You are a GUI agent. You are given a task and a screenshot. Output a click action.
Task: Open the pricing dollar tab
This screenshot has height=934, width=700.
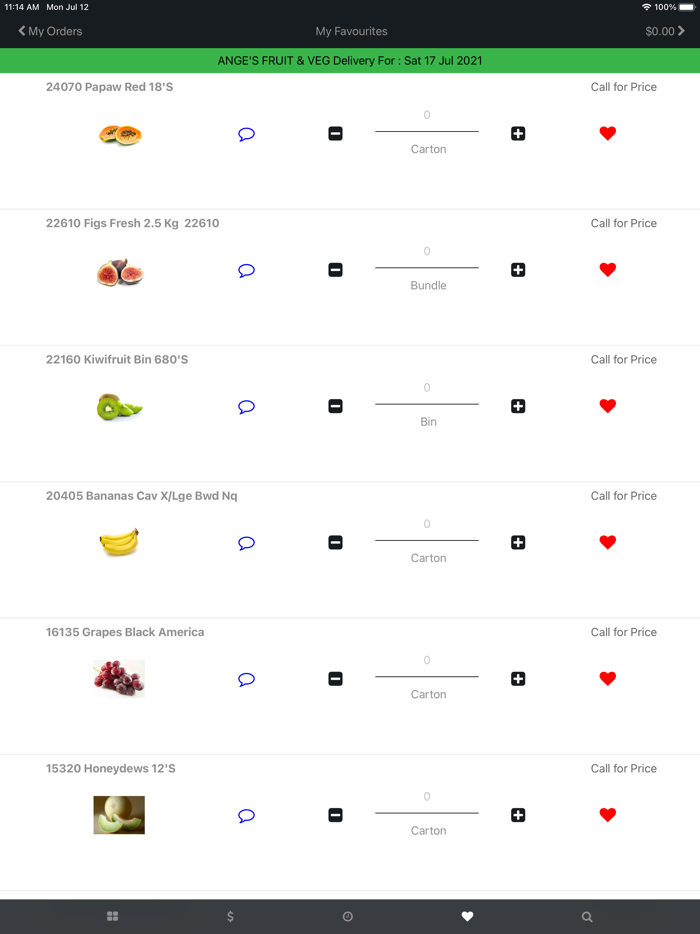(230, 916)
